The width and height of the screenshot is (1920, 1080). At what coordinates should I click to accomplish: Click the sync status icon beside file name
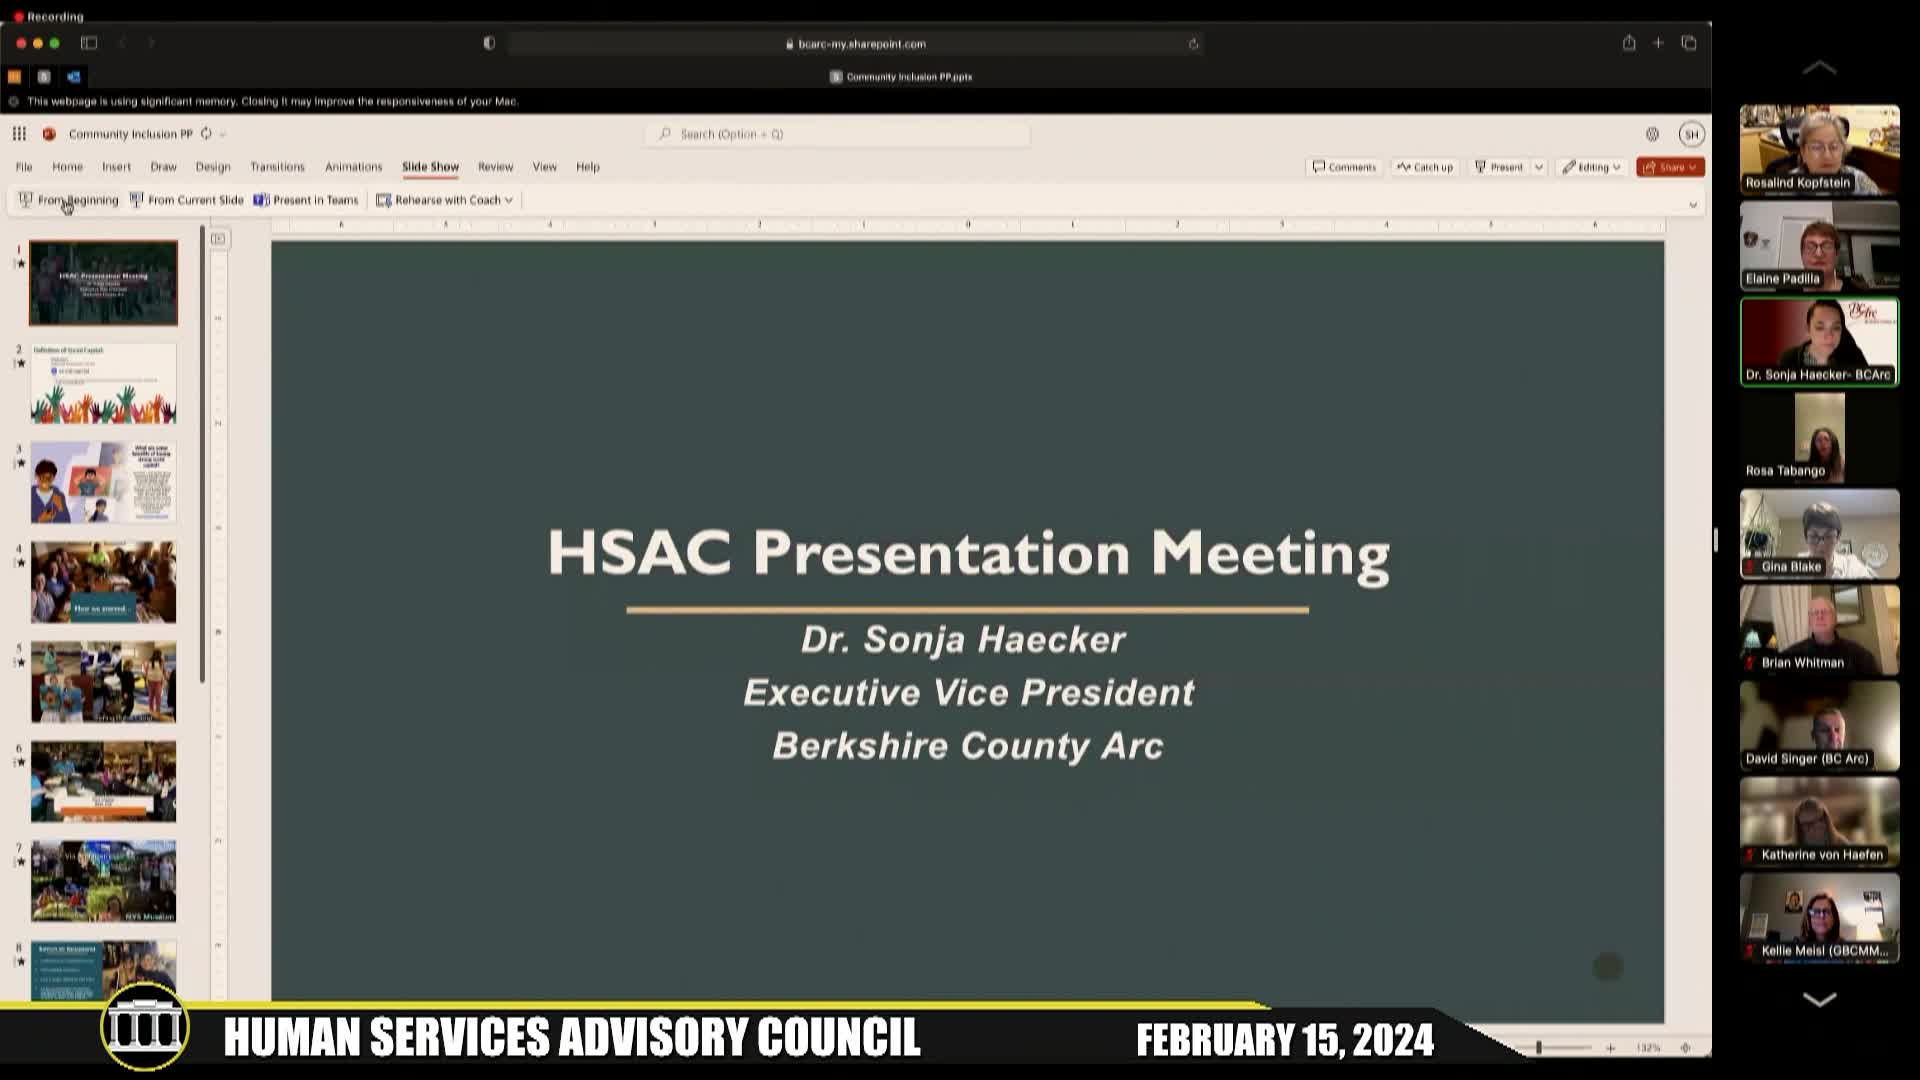tap(206, 134)
